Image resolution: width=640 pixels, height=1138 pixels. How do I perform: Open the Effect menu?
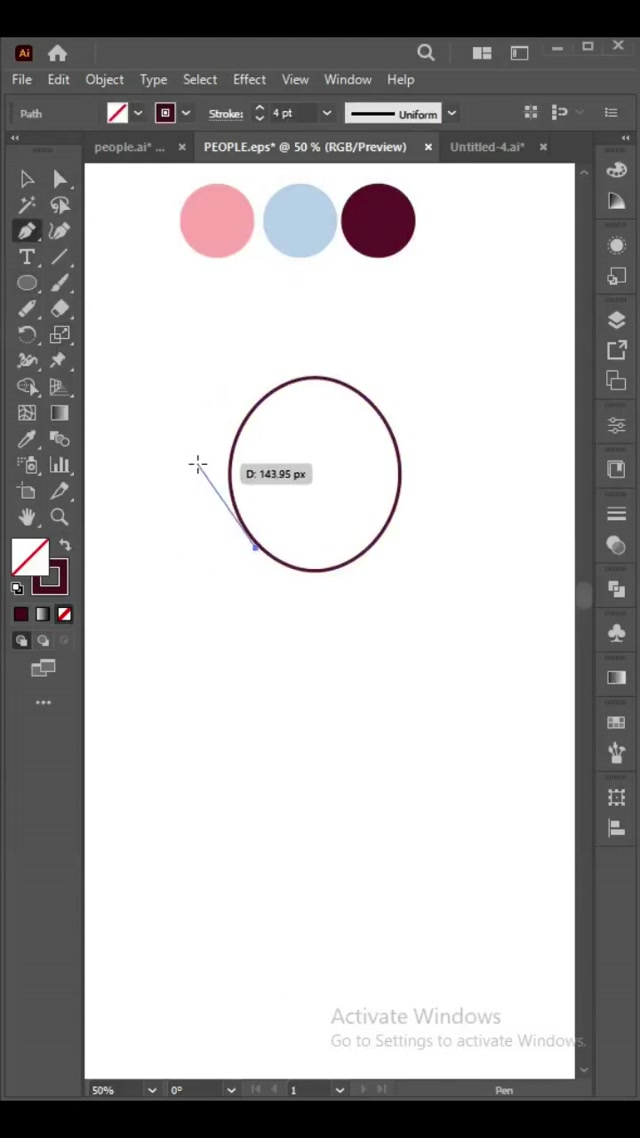249,79
